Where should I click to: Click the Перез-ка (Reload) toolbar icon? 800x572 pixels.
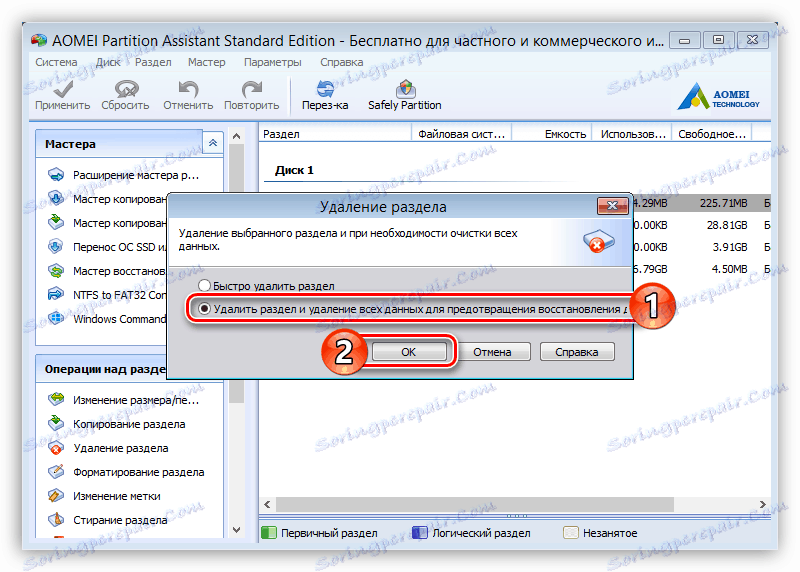(325, 89)
